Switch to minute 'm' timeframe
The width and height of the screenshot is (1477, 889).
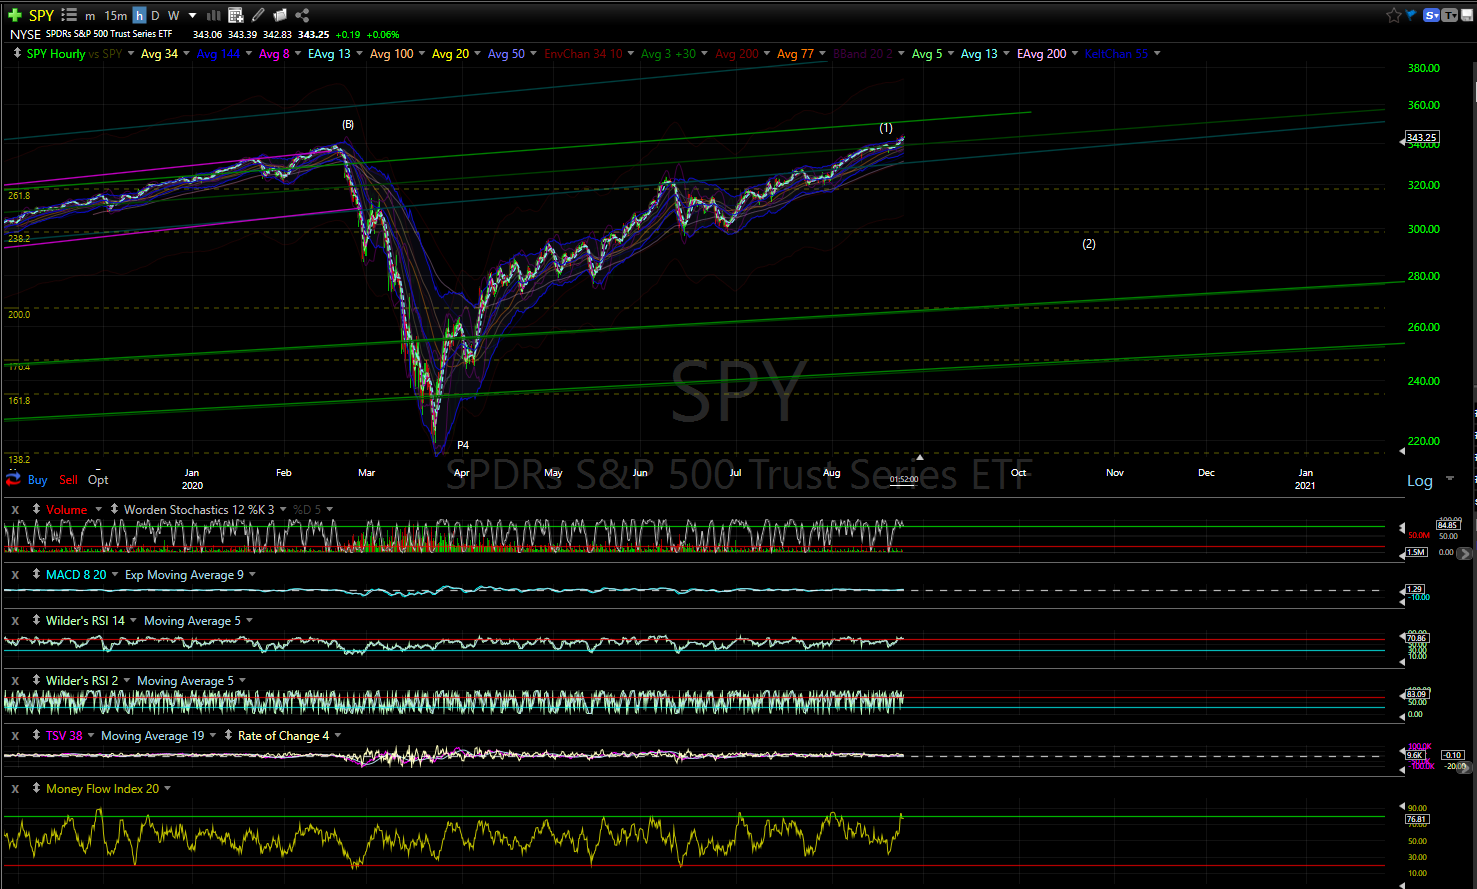point(90,16)
